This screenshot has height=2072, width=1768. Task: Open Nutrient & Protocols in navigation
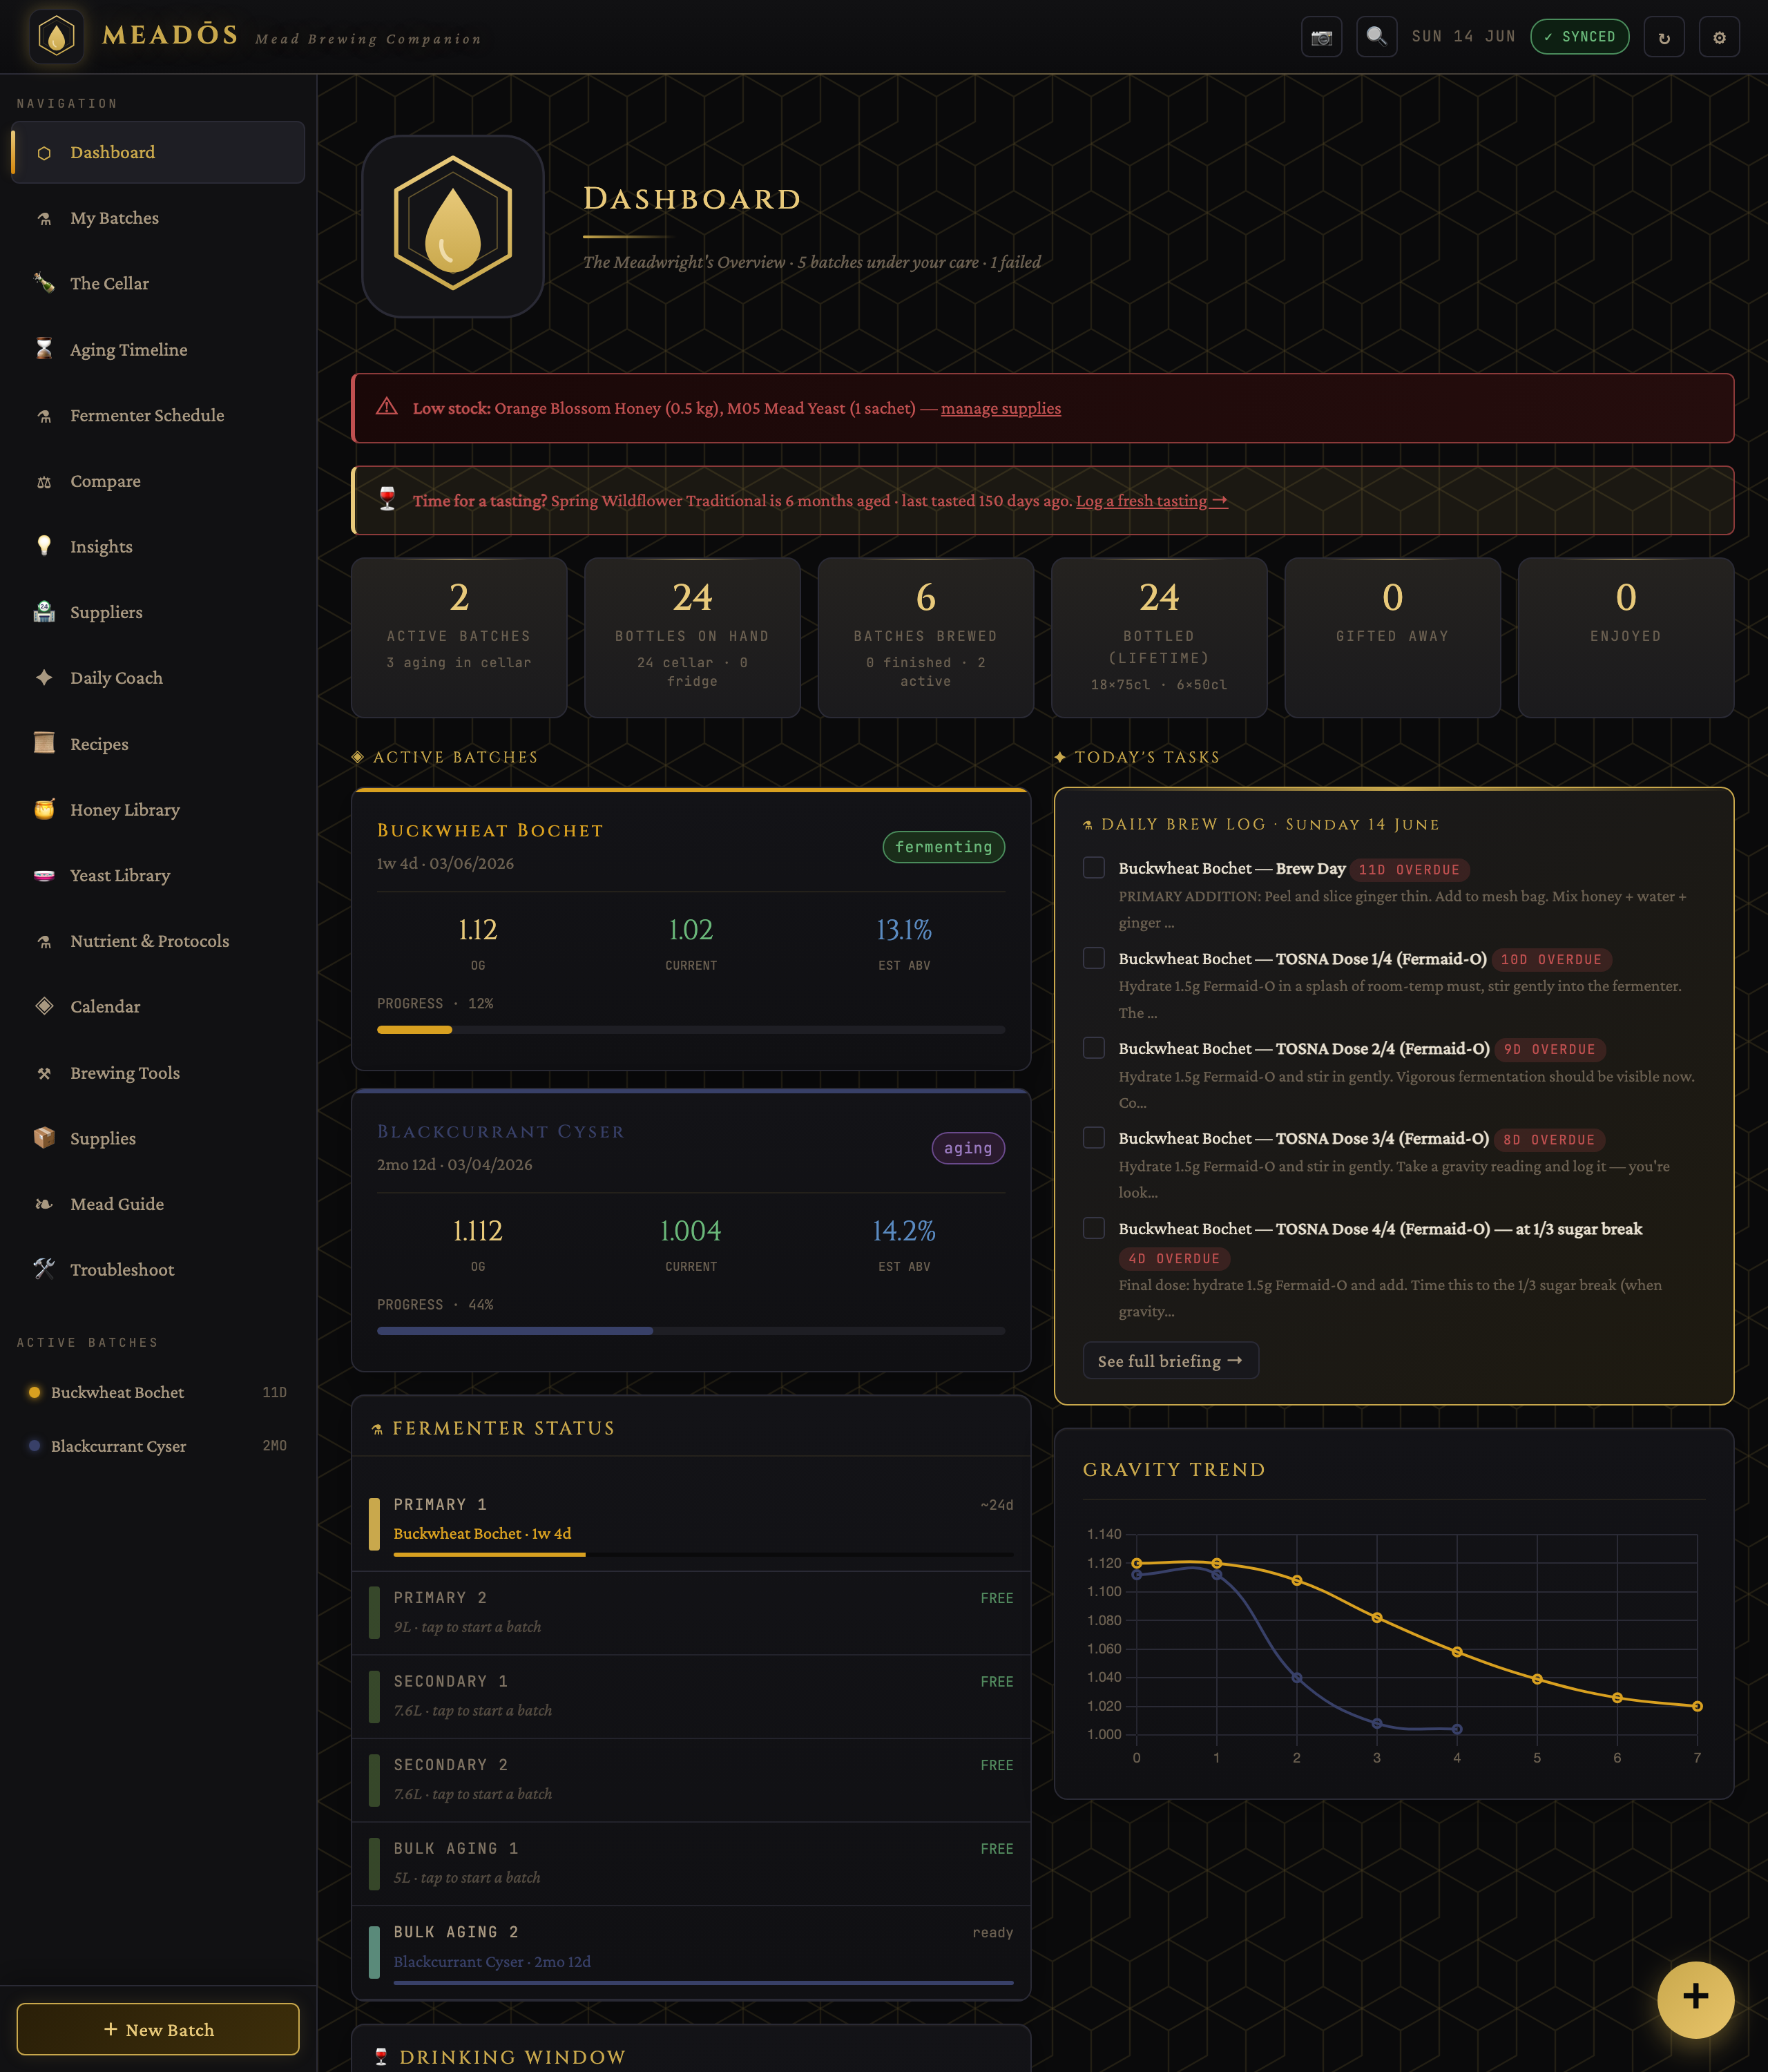pos(158,941)
